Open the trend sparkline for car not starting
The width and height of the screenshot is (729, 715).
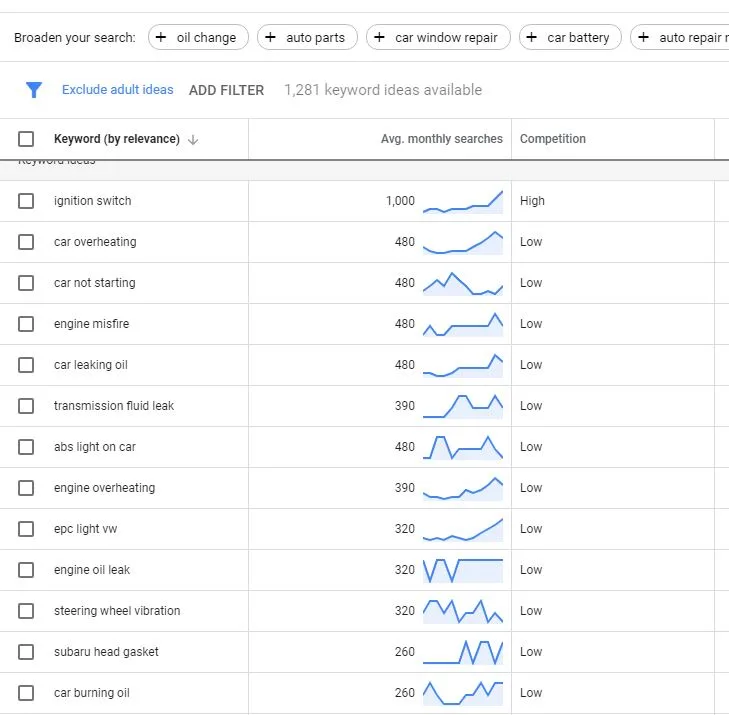[463, 284]
